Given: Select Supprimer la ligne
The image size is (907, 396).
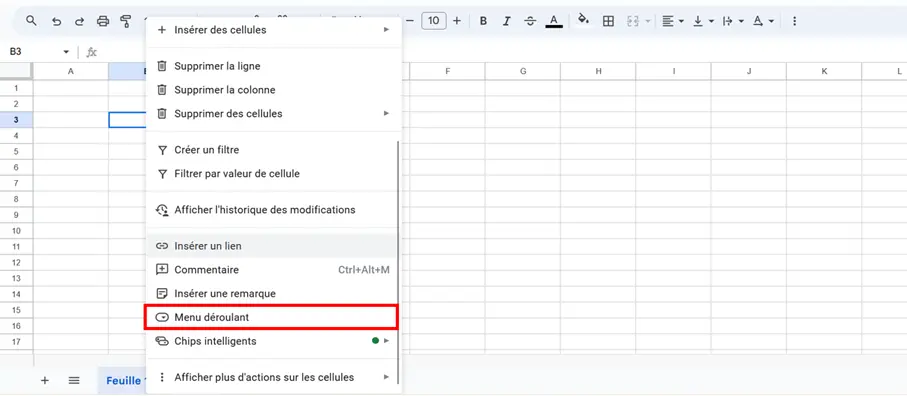Looking at the screenshot, I should click(x=273, y=66).
